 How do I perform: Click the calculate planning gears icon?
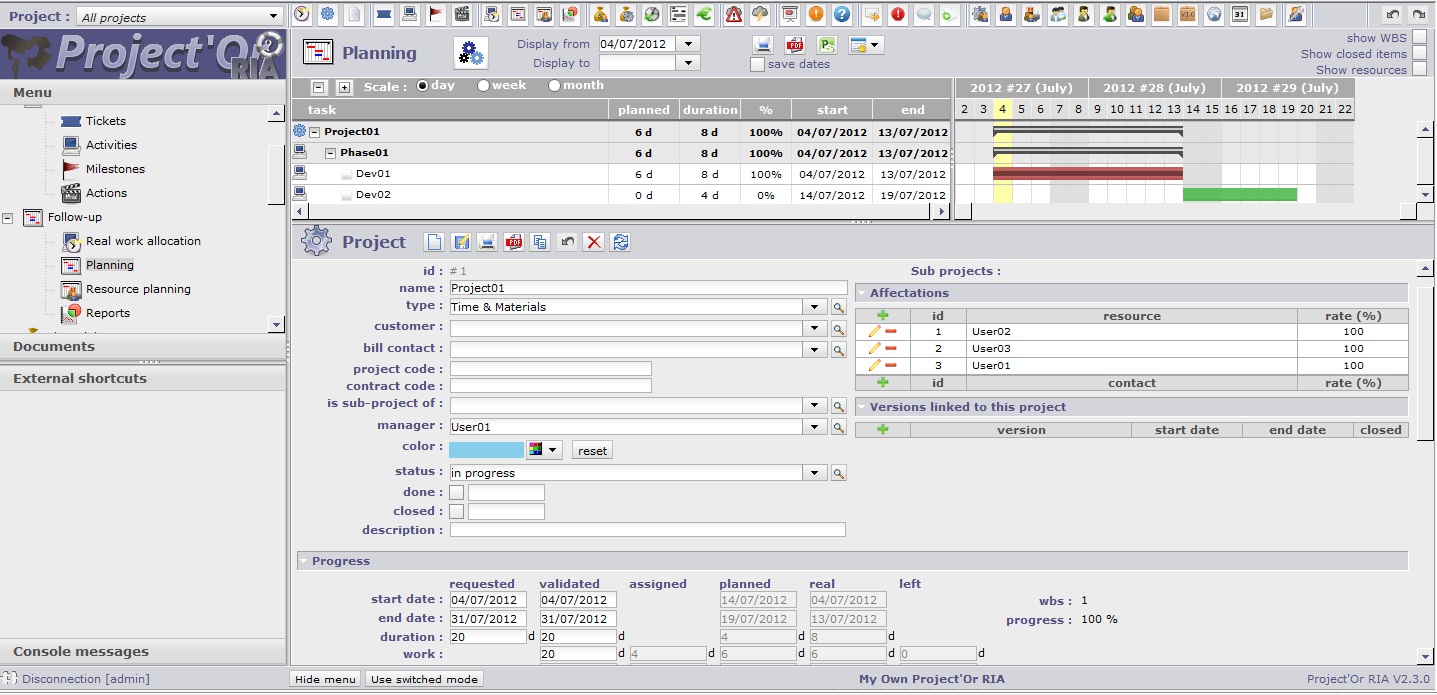(470, 53)
